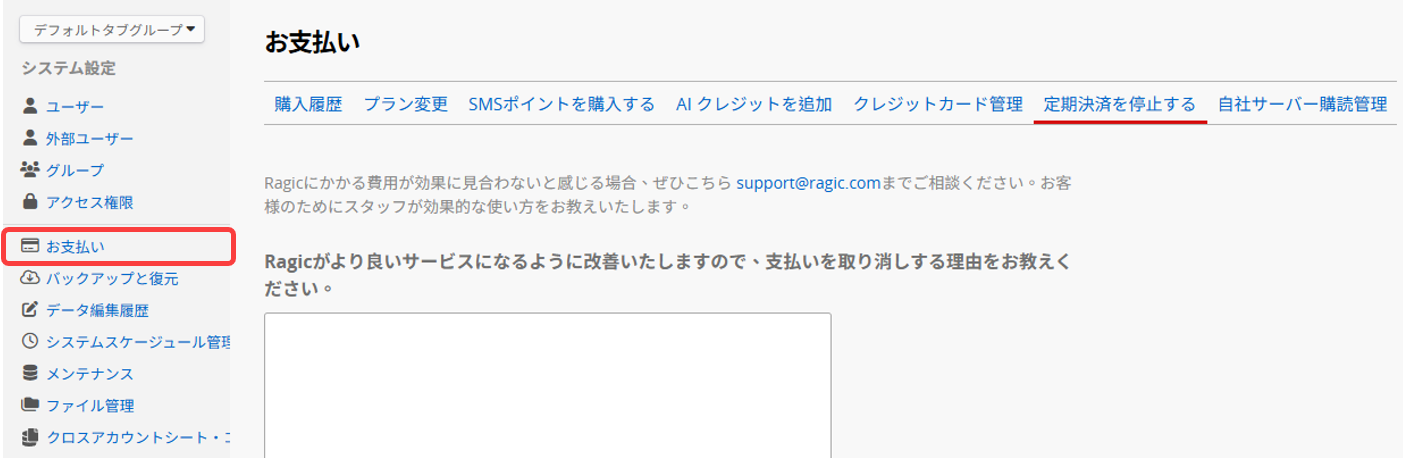Click the support@ragic.com email link
The width and height of the screenshot is (1403, 458).
pos(808,184)
